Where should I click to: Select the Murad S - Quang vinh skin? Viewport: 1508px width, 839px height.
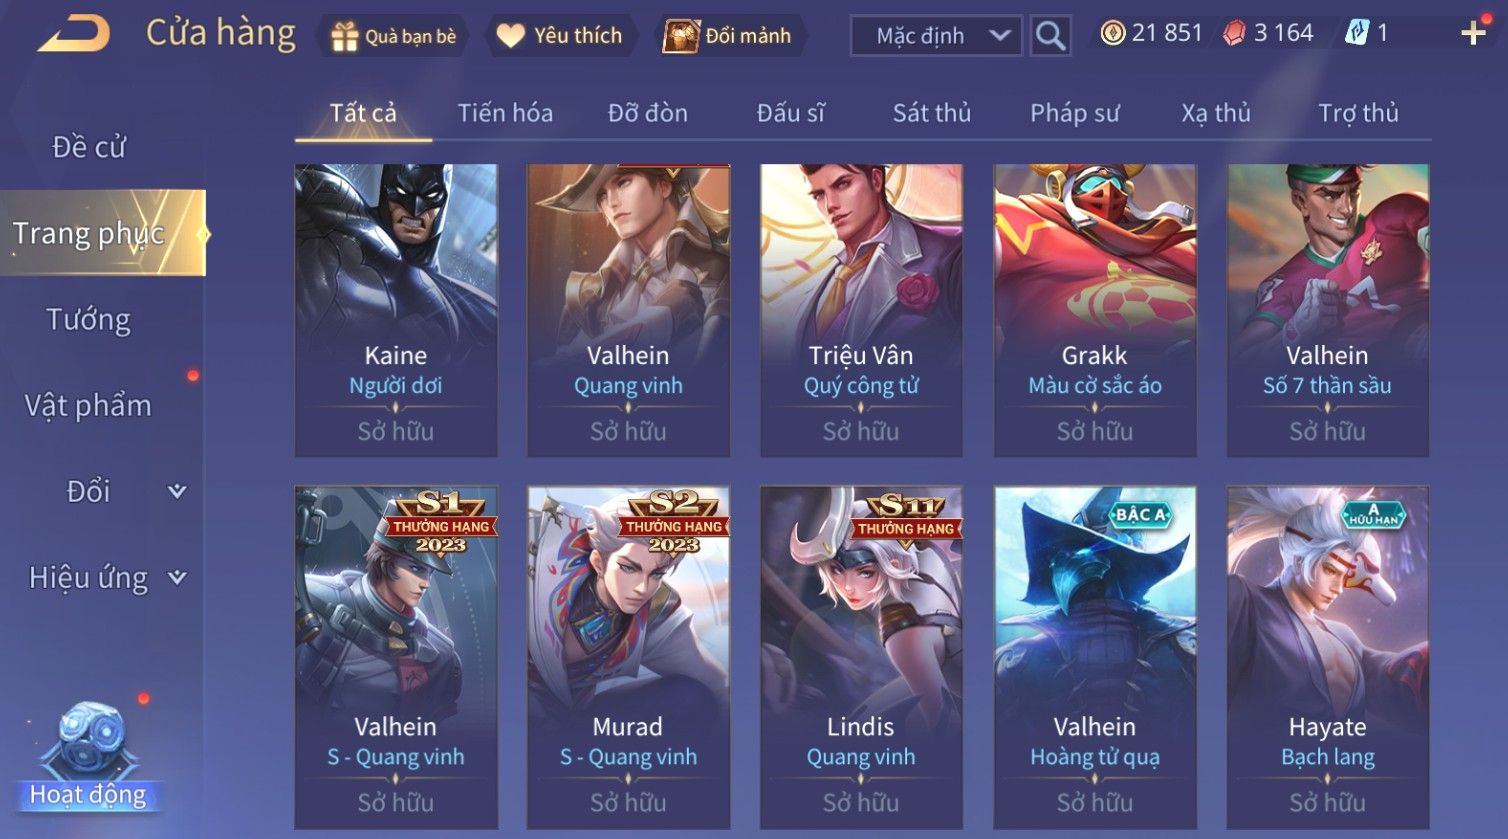pos(628,657)
